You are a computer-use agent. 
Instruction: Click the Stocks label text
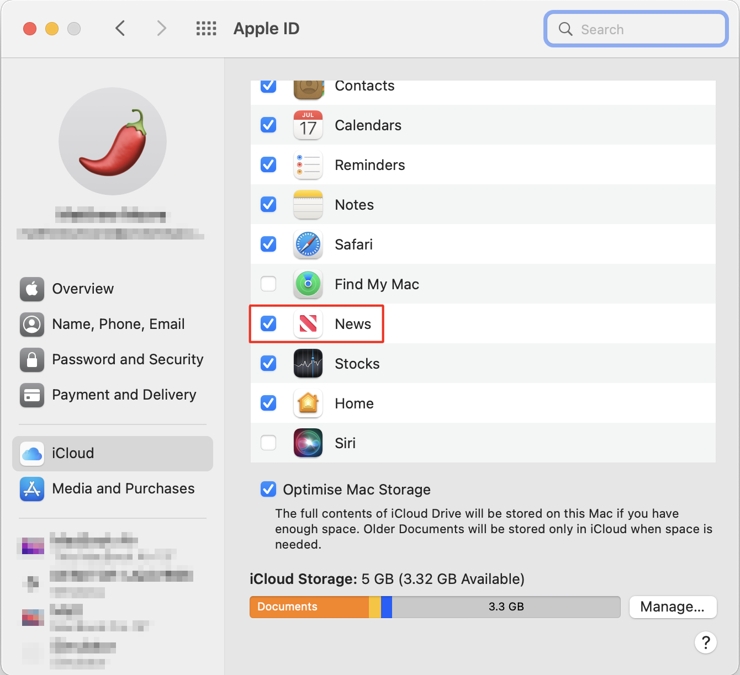coord(357,364)
